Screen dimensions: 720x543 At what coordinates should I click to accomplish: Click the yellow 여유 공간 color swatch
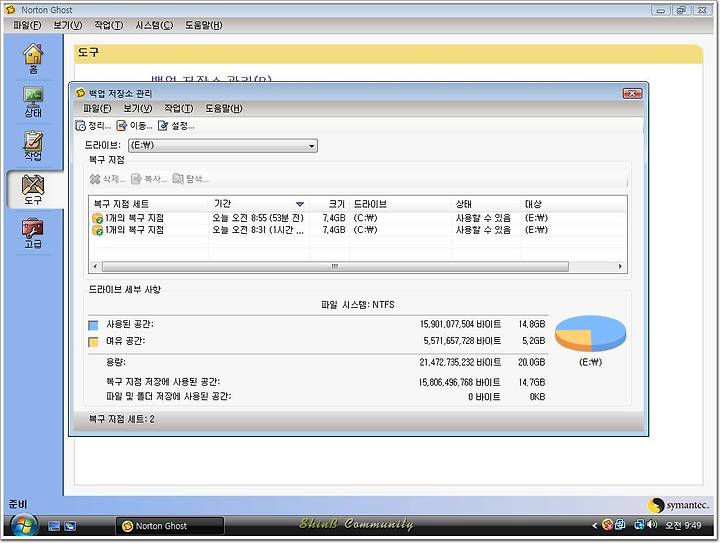(x=93, y=342)
